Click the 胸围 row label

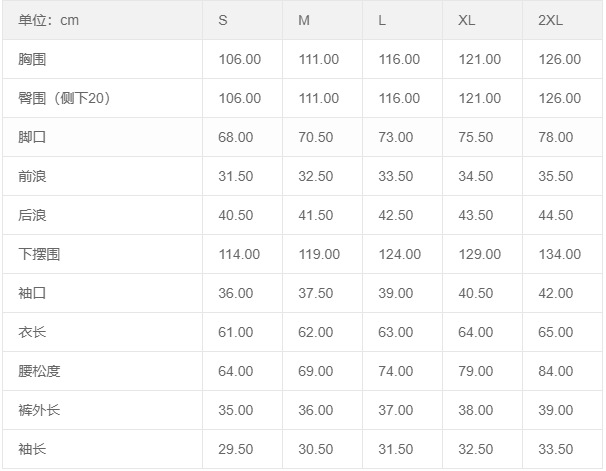(x=32, y=59)
